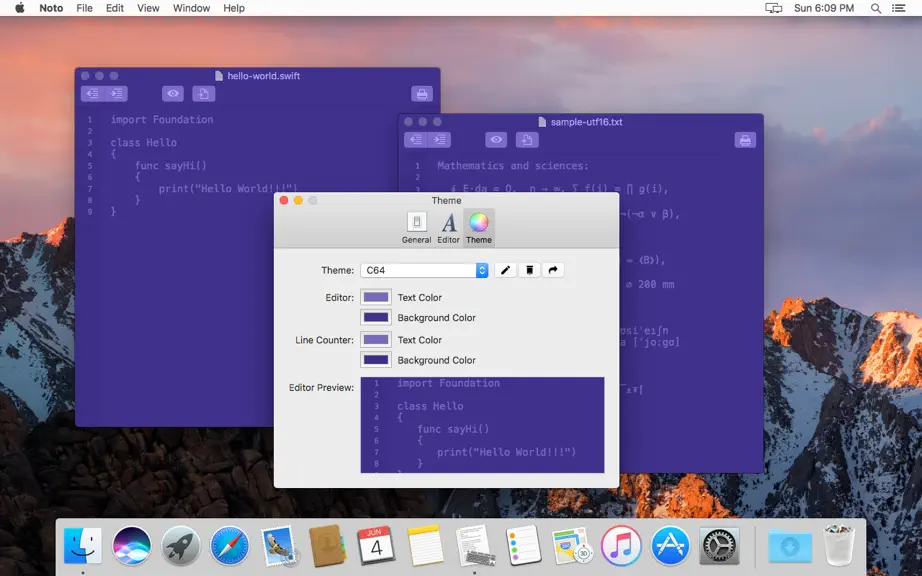Image resolution: width=922 pixels, height=576 pixels.
Task: Toggle eye preview icon in hello-world.swift window
Action: 173,93
